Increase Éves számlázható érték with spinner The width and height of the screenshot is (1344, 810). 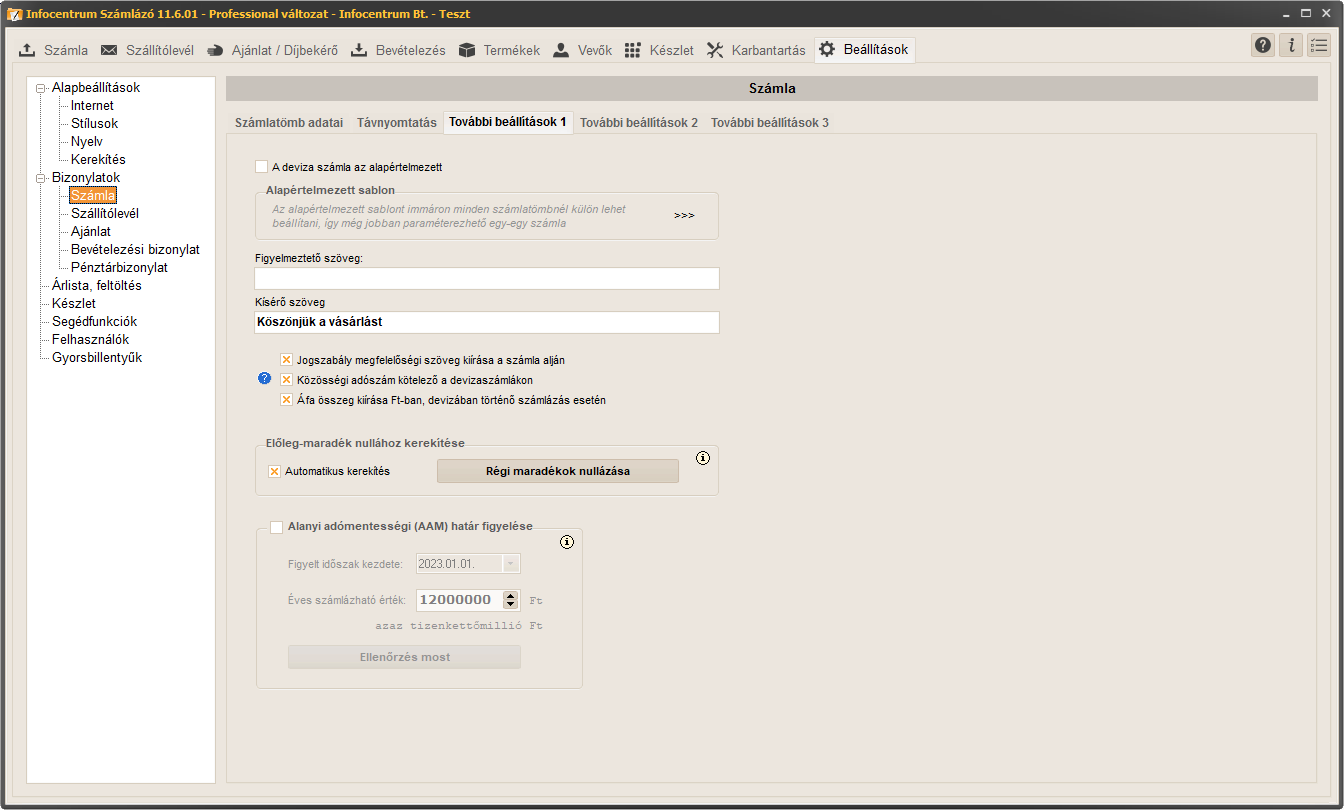click(x=511, y=596)
